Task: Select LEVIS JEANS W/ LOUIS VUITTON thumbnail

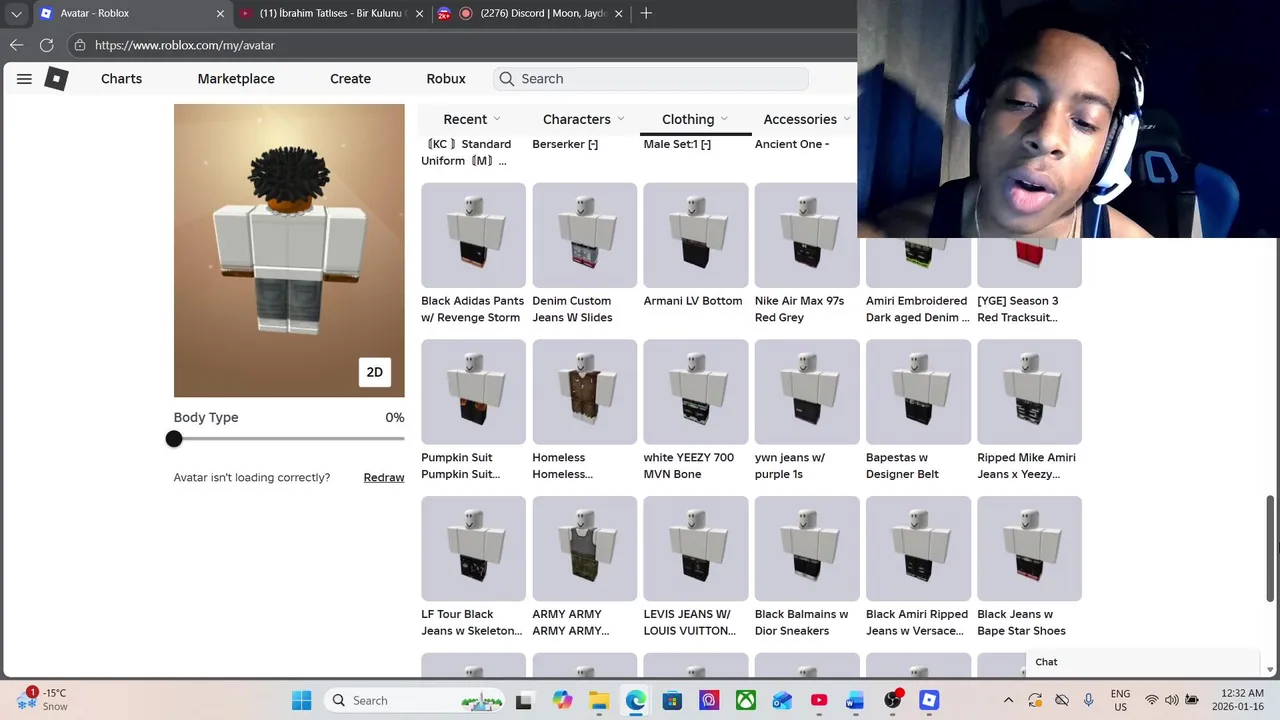Action: point(696,549)
